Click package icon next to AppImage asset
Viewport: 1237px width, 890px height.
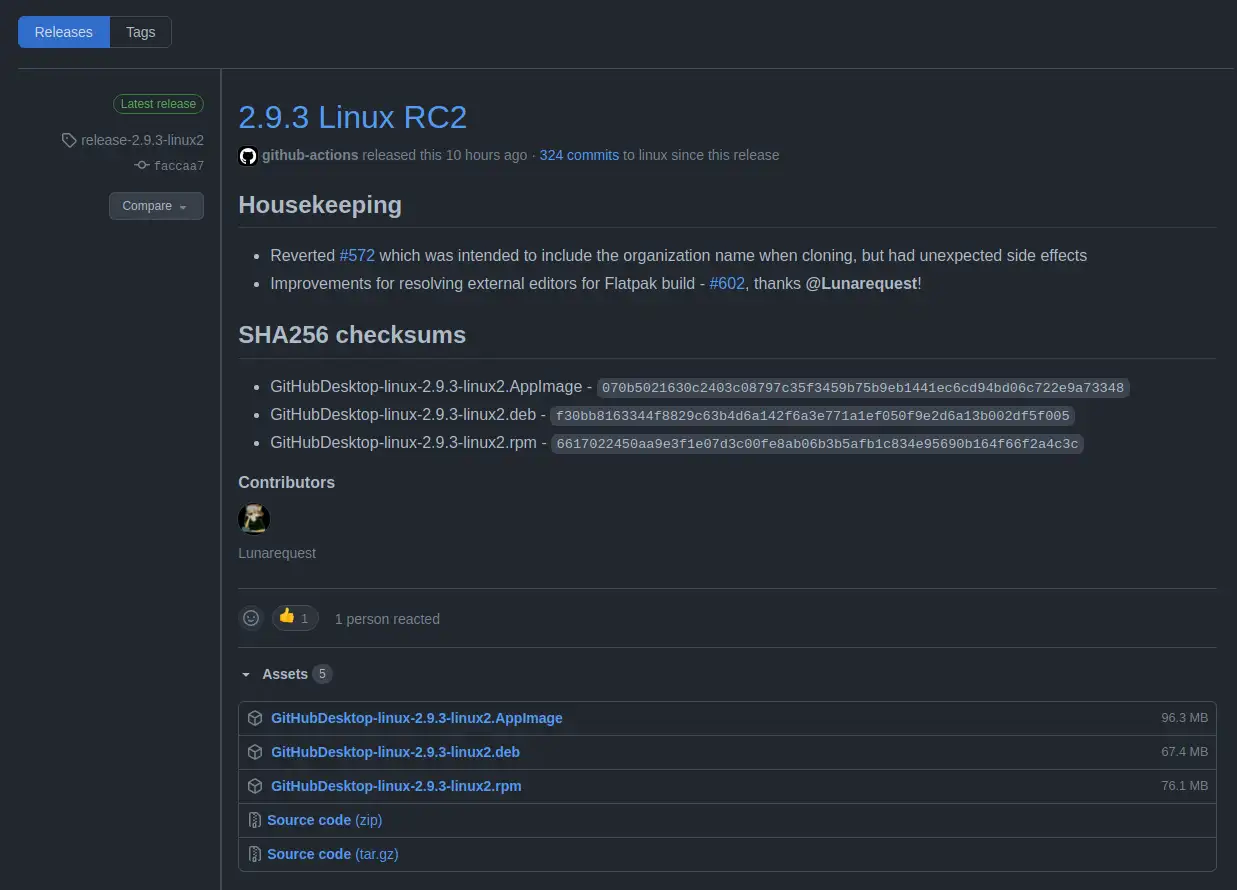255,718
